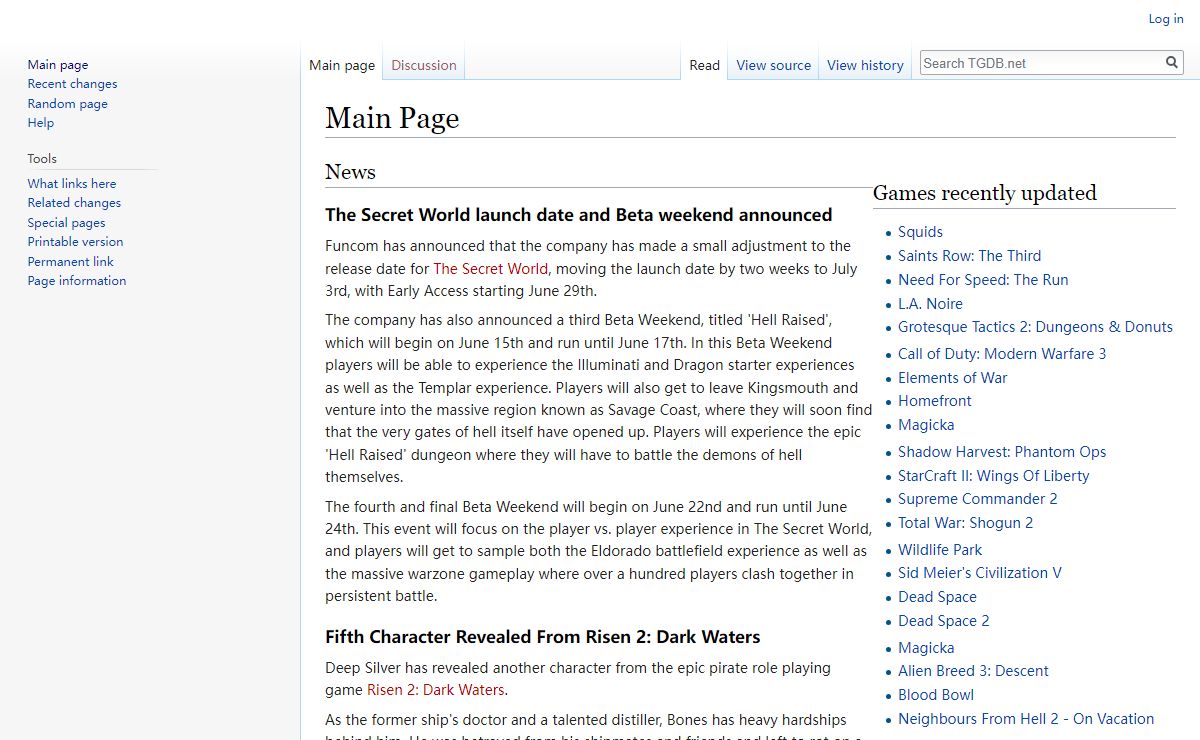This screenshot has height=740, width=1200.
Task: Open Supreme Commander 2 page
Action: tap(977, 499)
